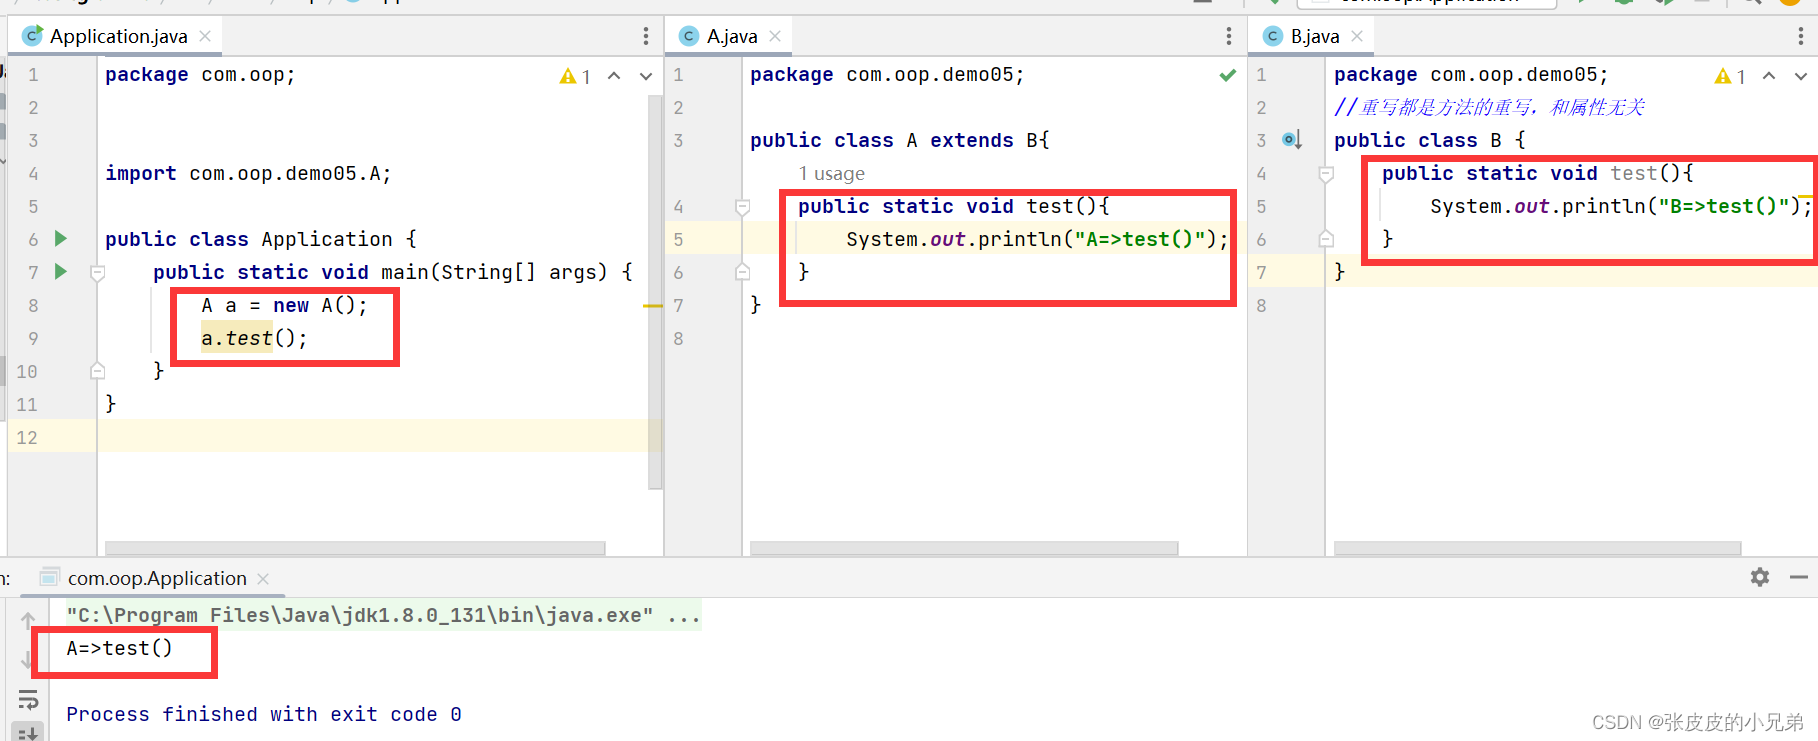Click the warning indicator in B.java

point(1730,76)
